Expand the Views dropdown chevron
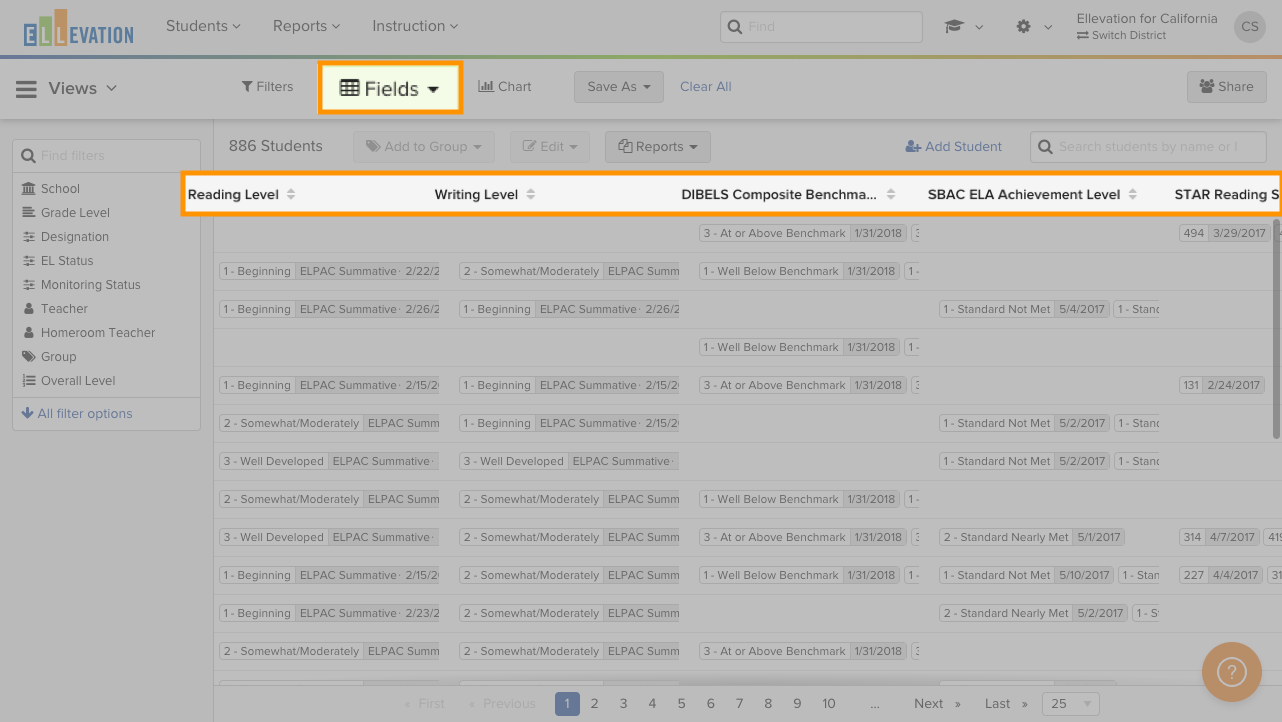This screenshot has height=722, width=1282. click(111, 88)
